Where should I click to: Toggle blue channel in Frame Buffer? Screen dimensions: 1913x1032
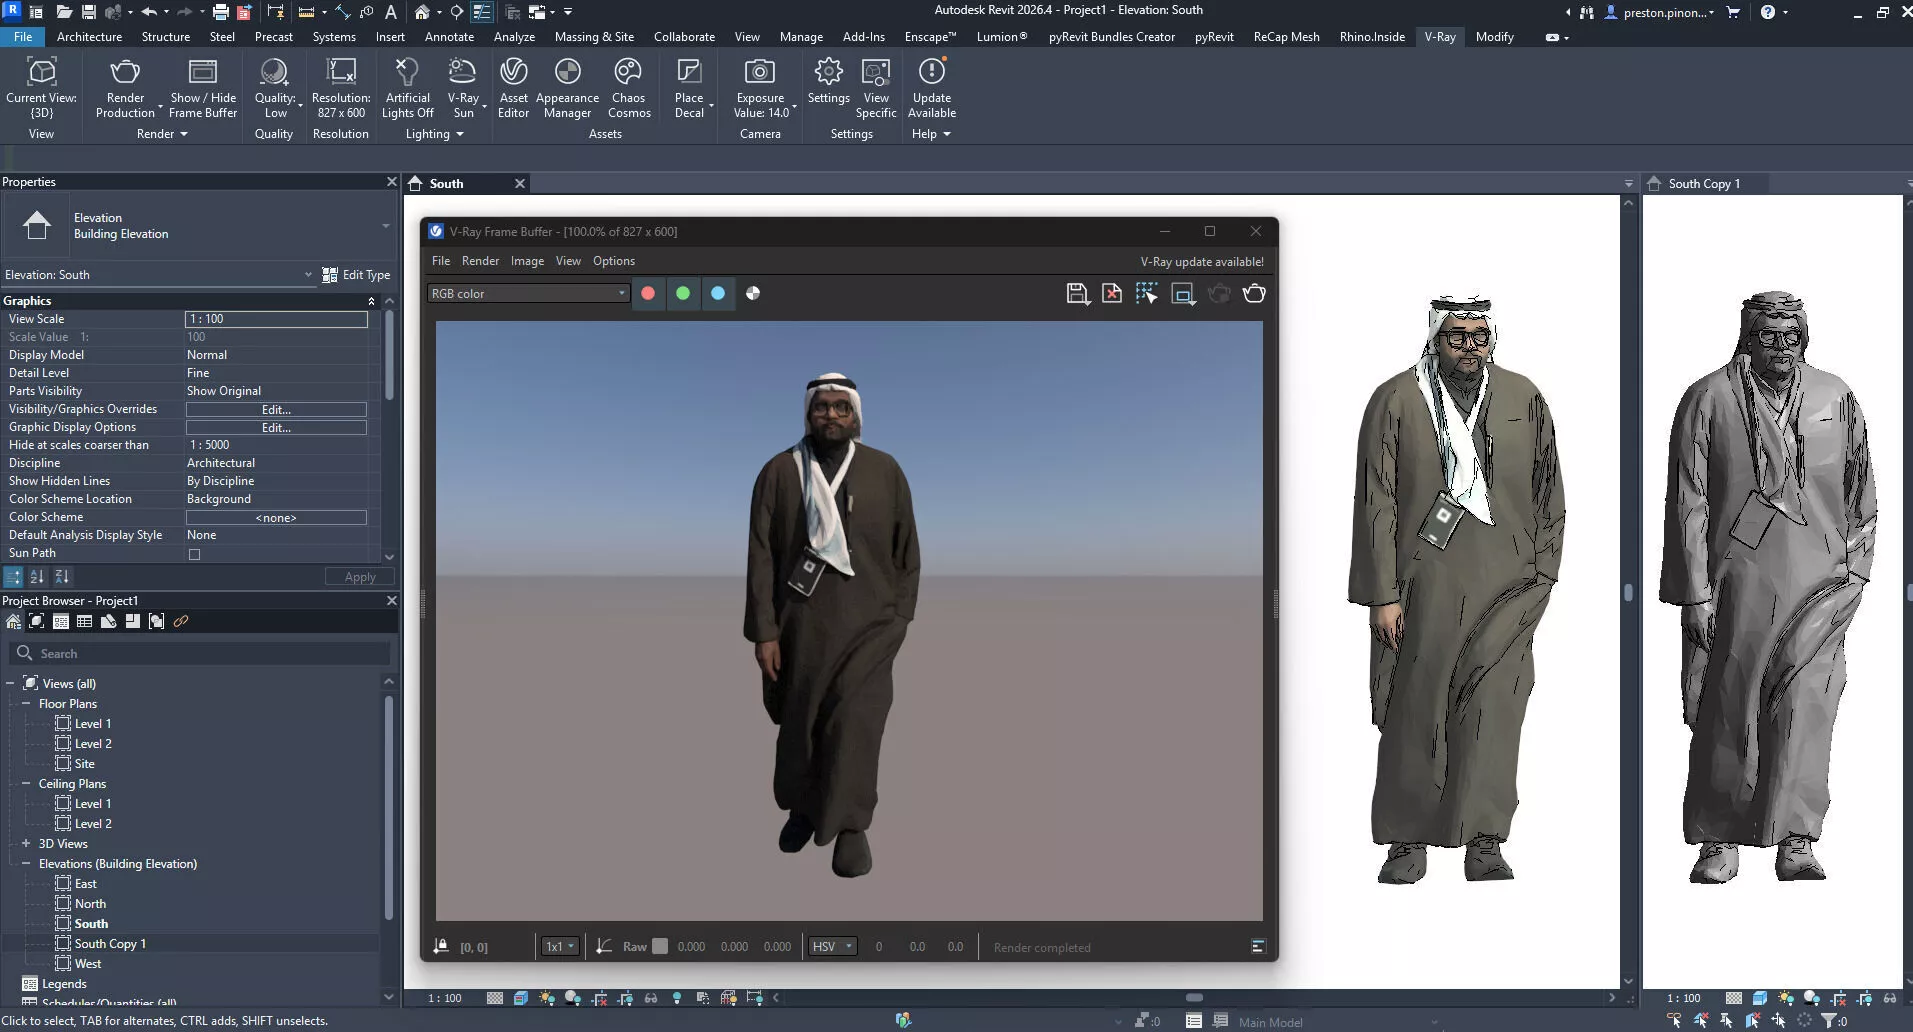coord(718,293)
